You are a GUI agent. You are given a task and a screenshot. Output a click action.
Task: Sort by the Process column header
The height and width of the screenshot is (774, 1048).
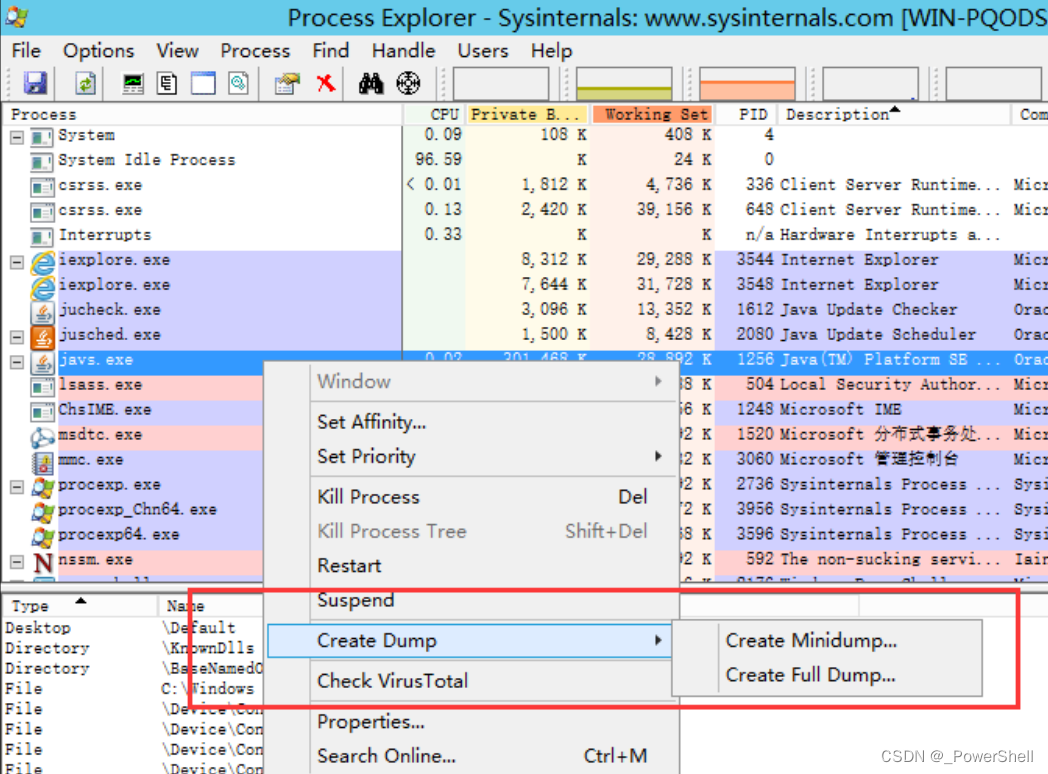202,114
